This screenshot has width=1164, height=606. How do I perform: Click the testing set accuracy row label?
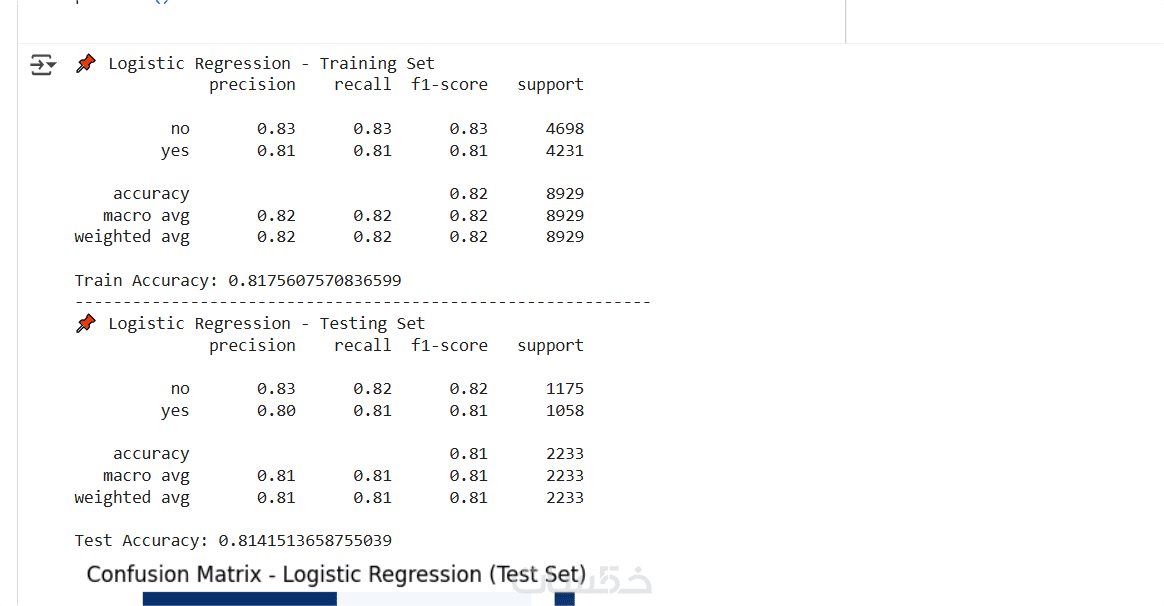point(151,454)
